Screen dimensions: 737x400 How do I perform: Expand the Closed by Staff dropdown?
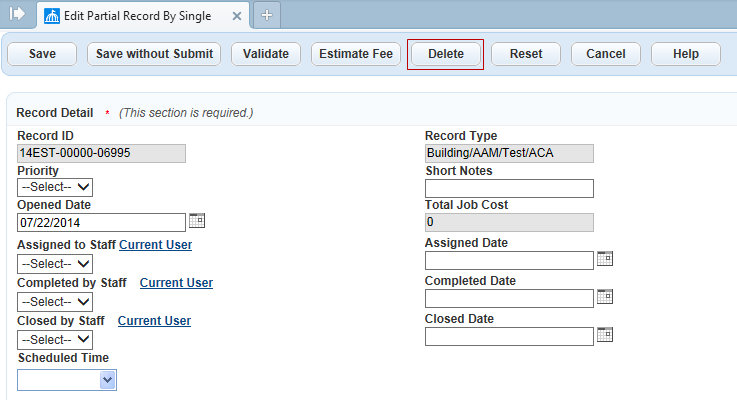click(x=55, y=340)
